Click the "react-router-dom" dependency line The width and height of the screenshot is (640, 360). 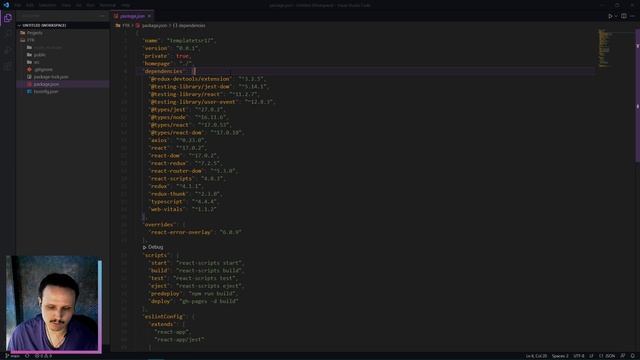(193, 171)
